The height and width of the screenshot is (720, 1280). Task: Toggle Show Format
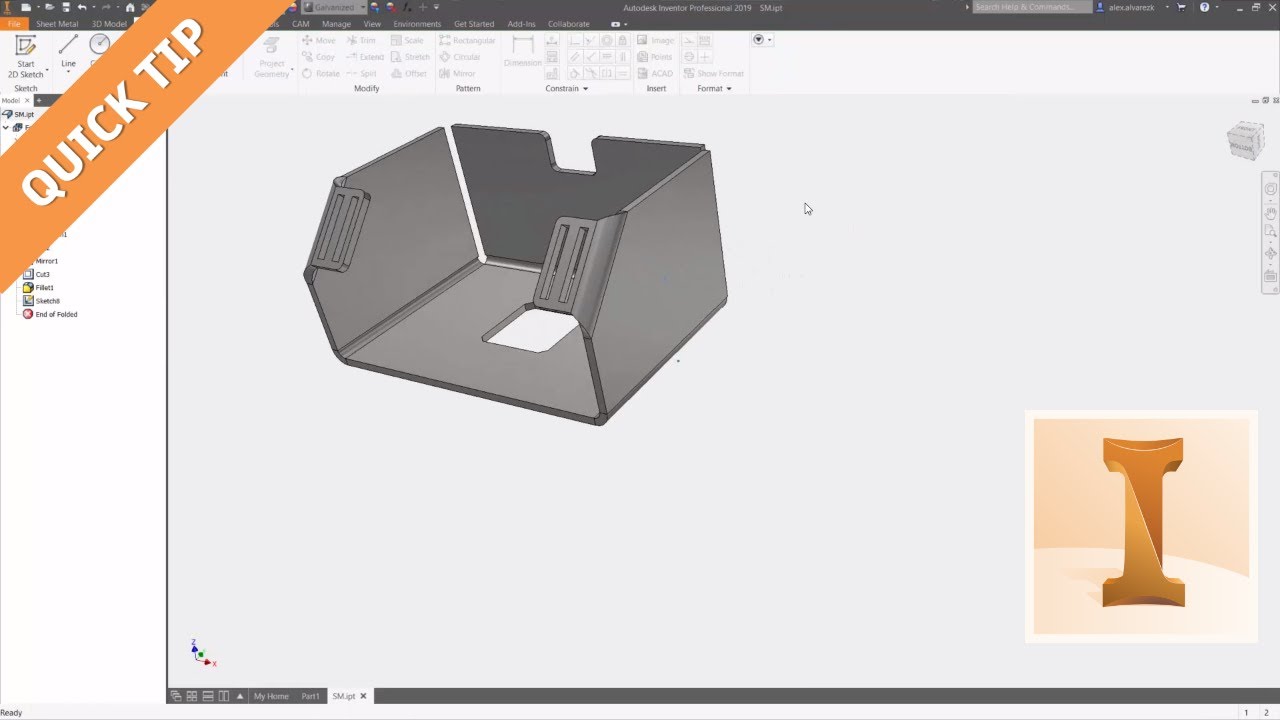[x=713, y=74]
